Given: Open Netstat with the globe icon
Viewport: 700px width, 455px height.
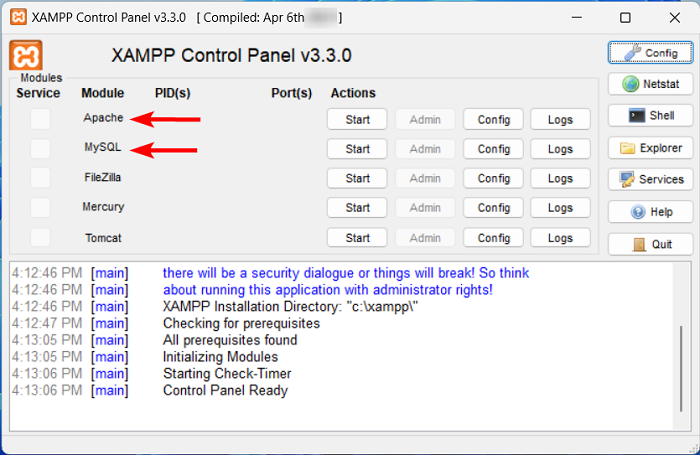Looking at the screenshot, I should 650,84.
